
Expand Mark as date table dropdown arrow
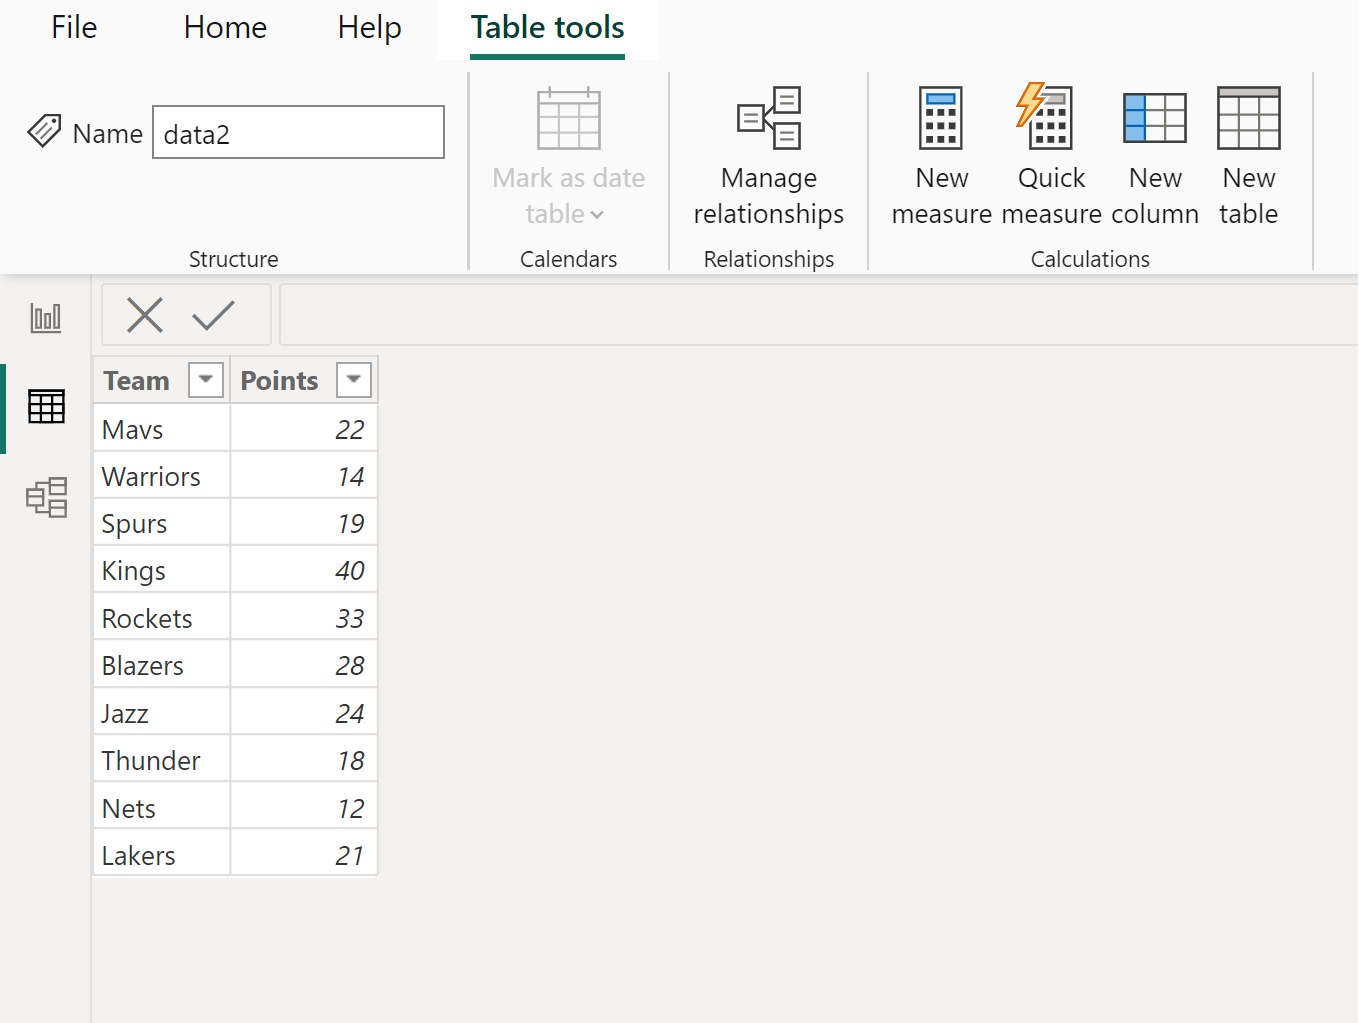tap(597, 215)
